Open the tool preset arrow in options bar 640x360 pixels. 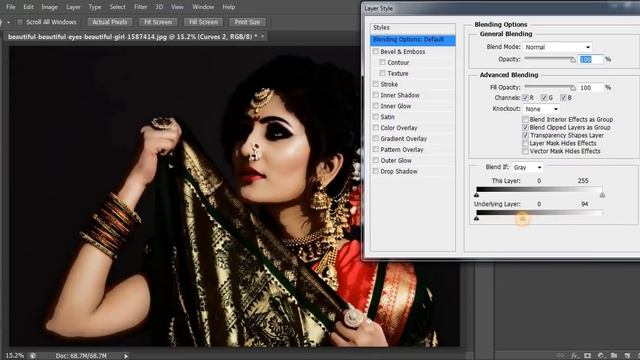point(8,22)
